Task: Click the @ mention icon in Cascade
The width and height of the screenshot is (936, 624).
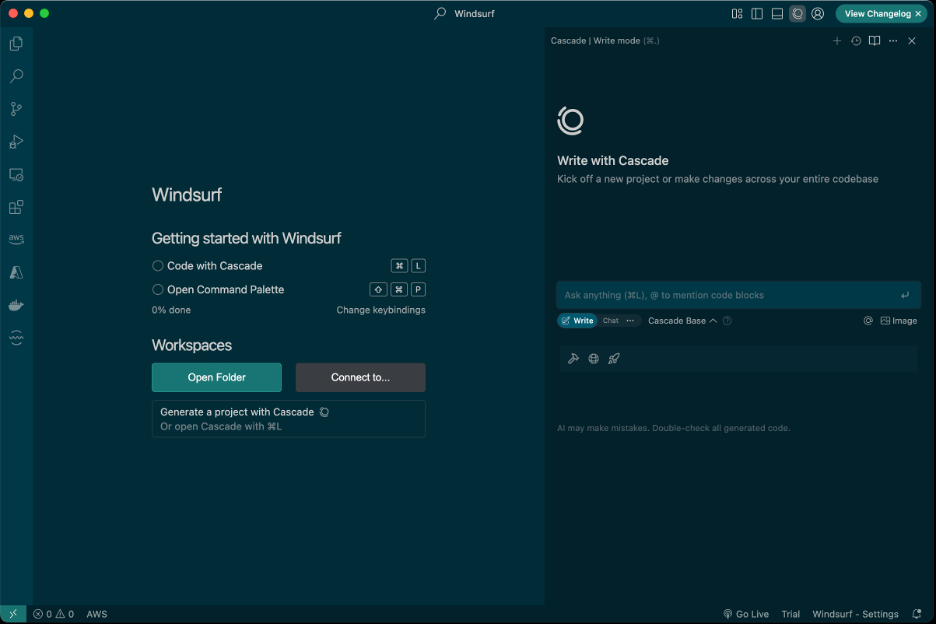Action: coord(868,321)
